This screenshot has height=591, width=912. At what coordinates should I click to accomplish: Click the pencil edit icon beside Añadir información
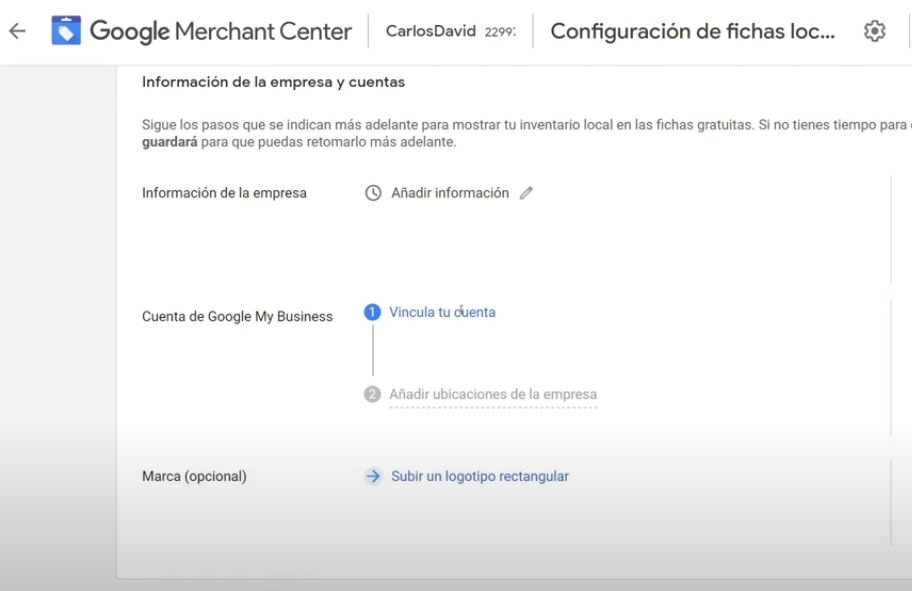(x=526, y=193)
